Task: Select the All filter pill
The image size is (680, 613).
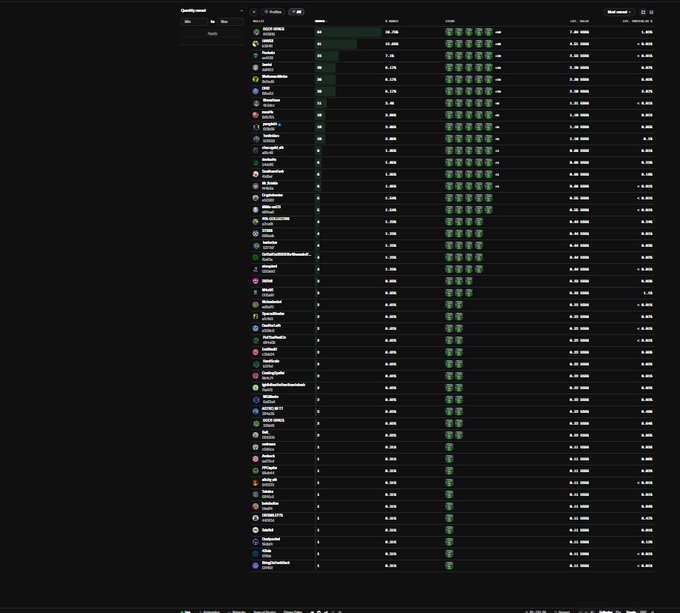Action: click(297, 12)
